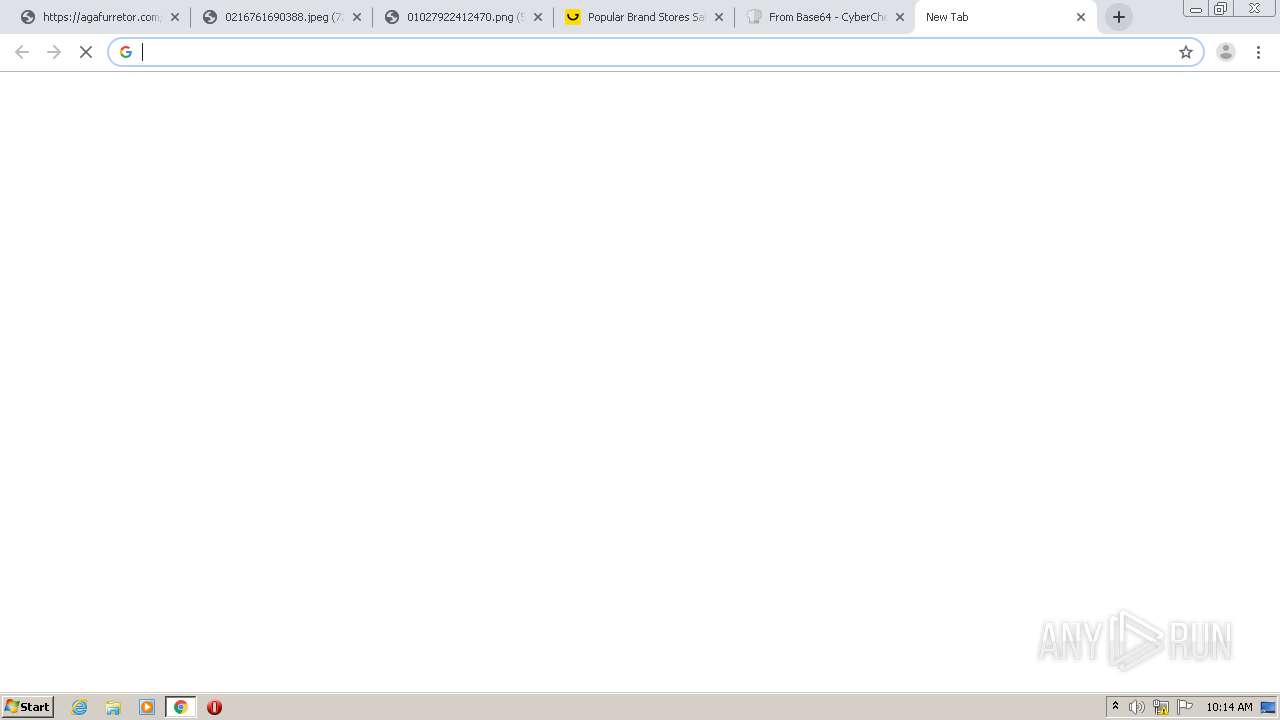Image resolution: width=1280 pixels, height=720 pixels.
Task: Go forward to the next page
Action: [54, 52]
